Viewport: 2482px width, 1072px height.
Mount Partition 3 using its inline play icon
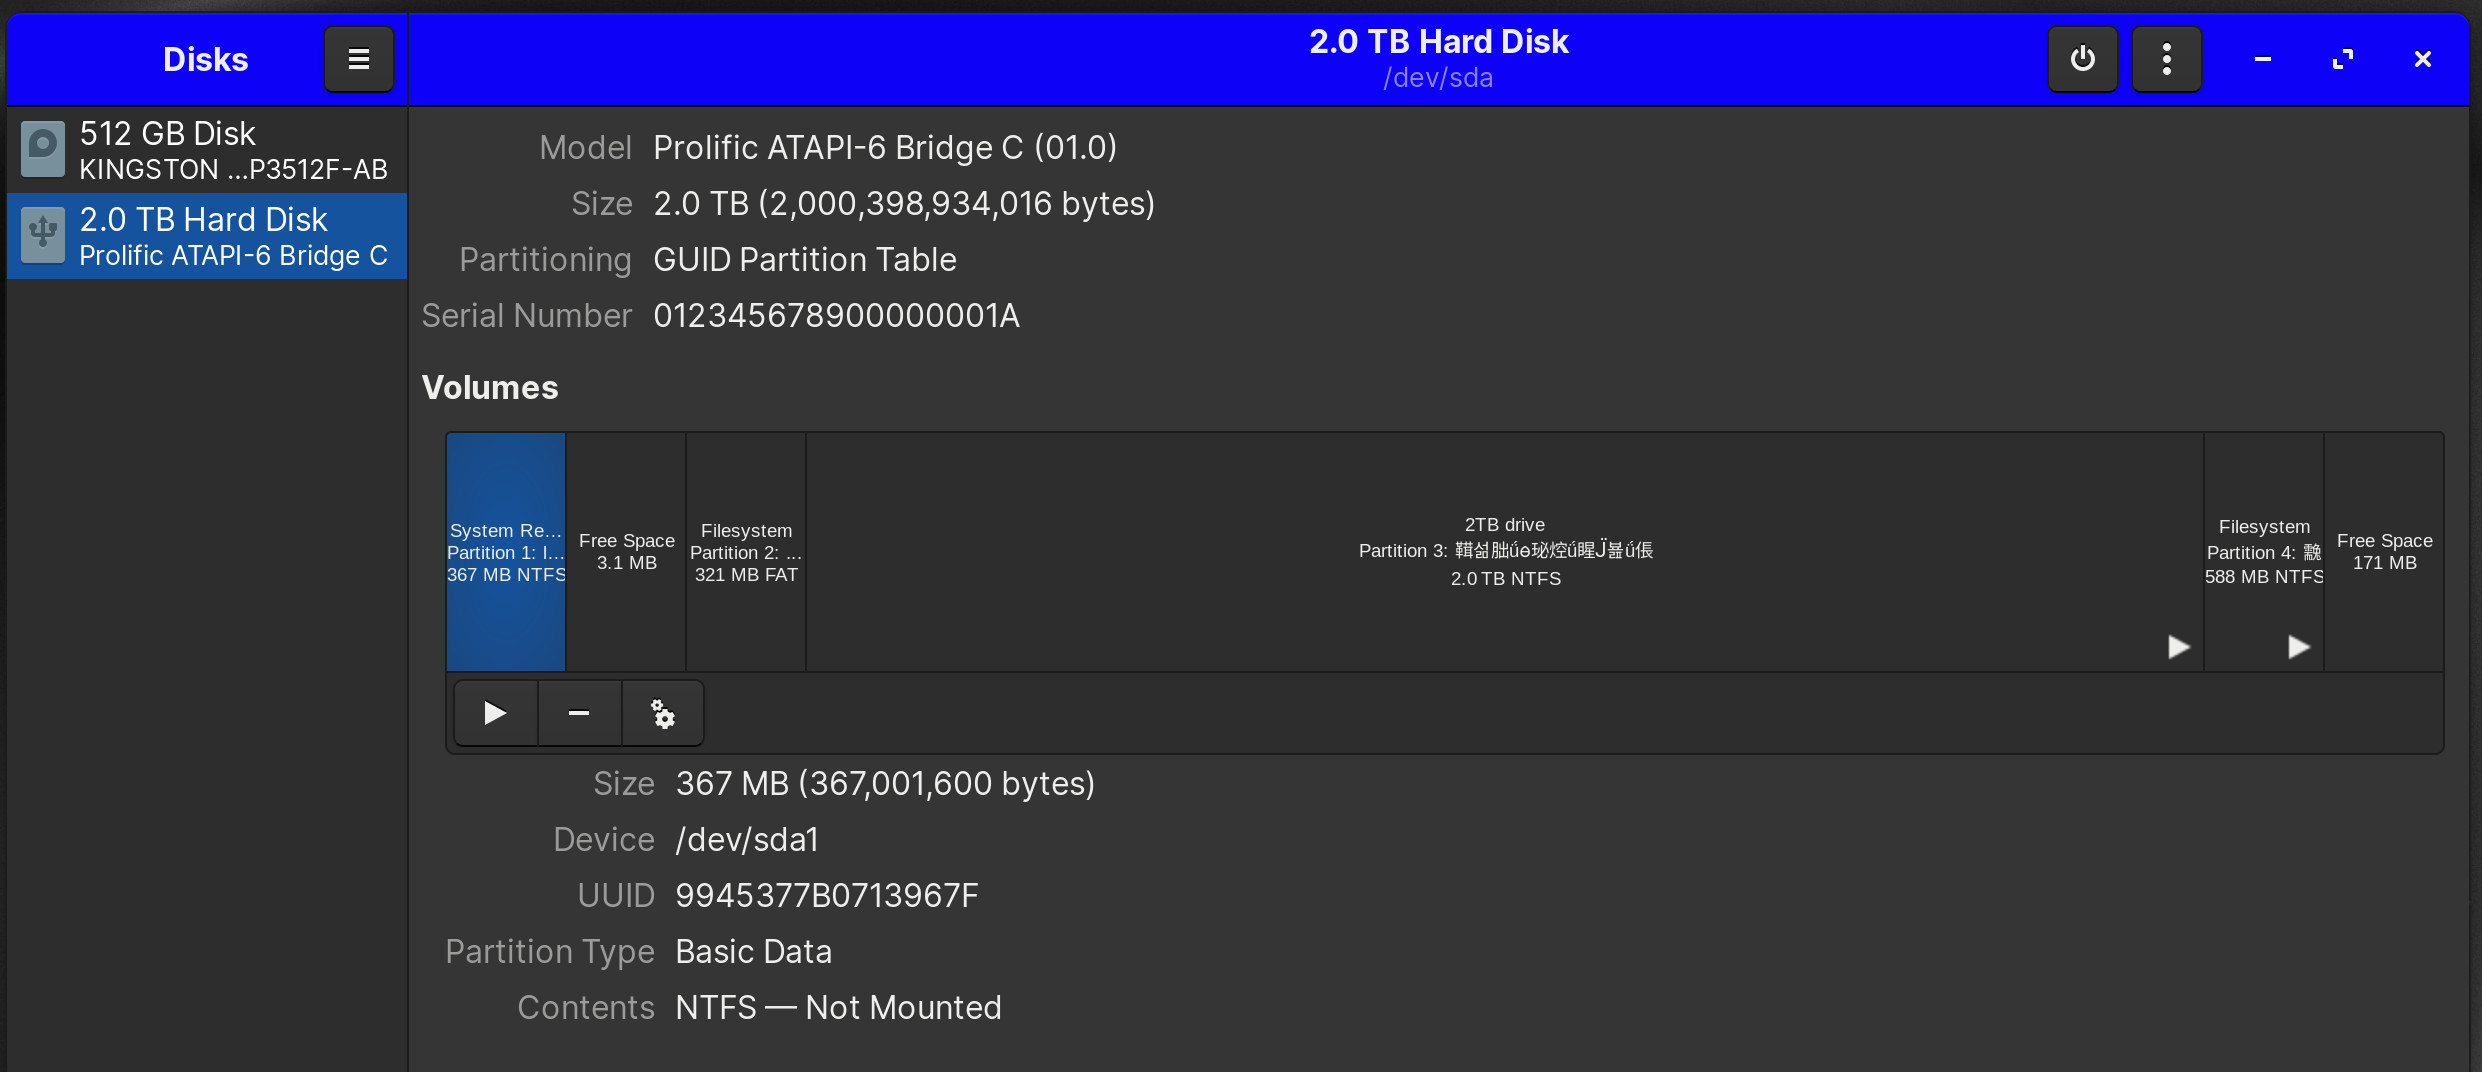[2177, 647]
